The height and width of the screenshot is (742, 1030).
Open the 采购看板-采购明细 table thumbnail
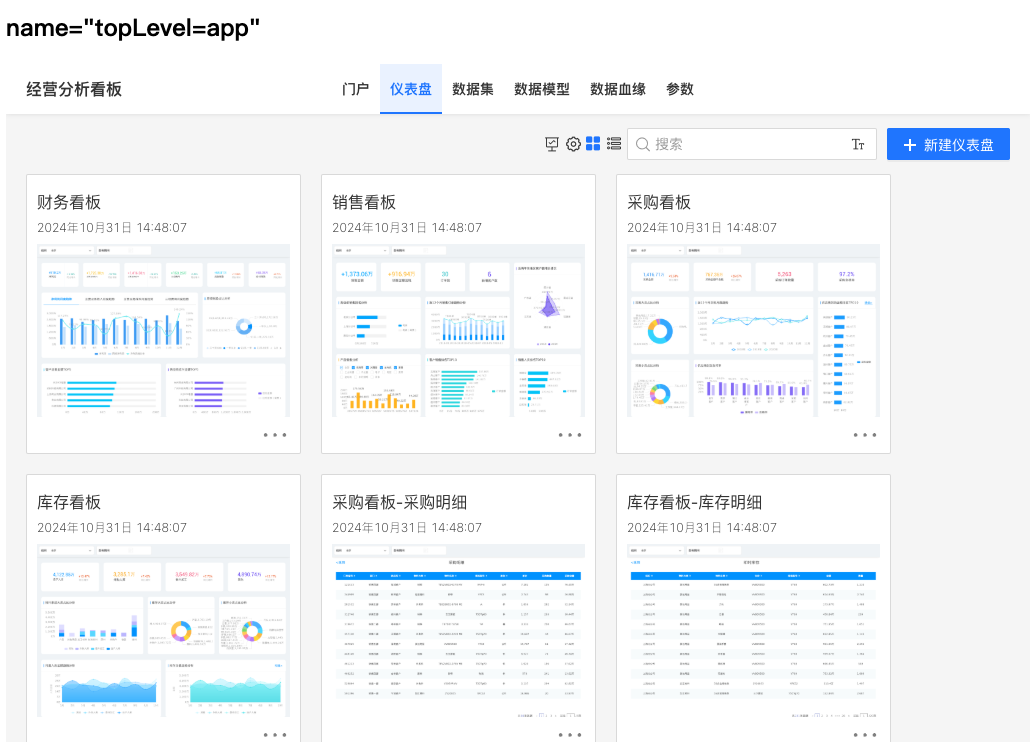click(x=459, y=630)
